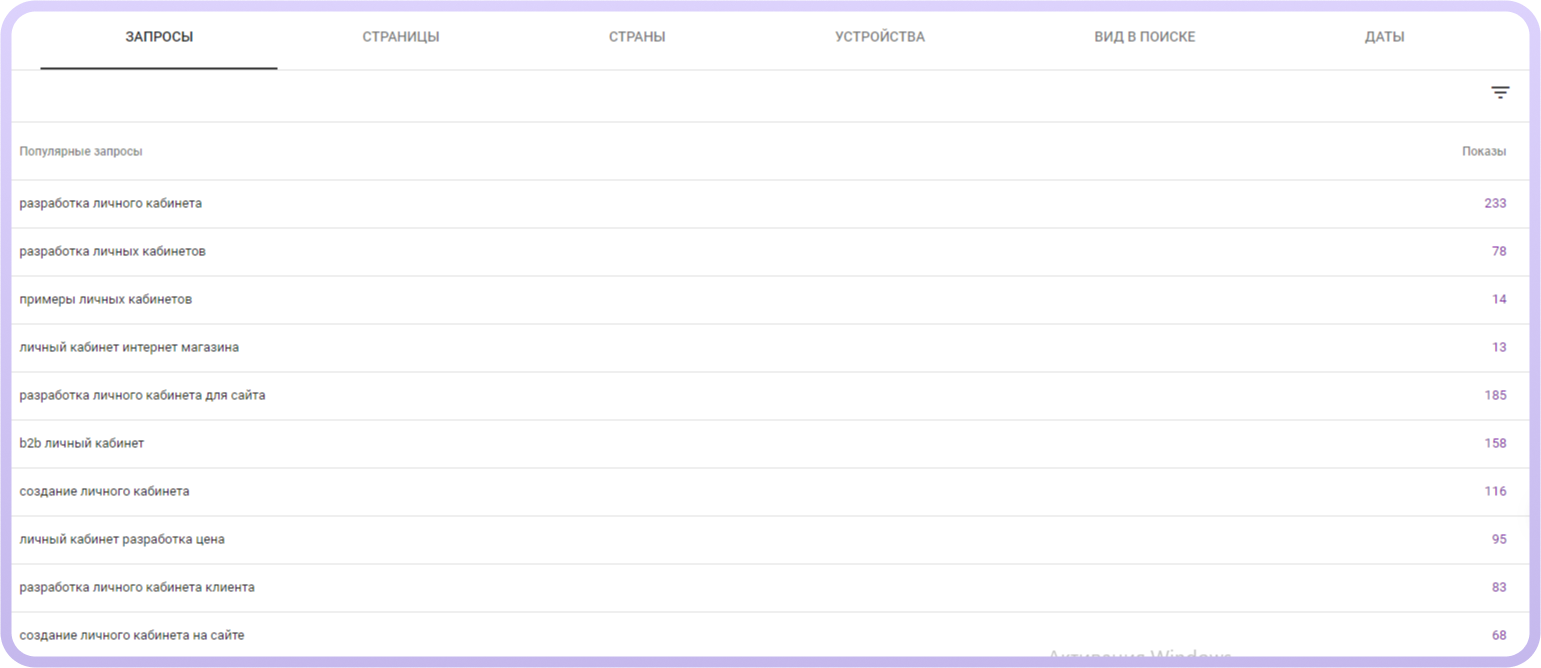Image resolution: width=1541 pixels, height=668 pixels.
Task: Open the Устройства tab
Action: (x=880, y=37)
